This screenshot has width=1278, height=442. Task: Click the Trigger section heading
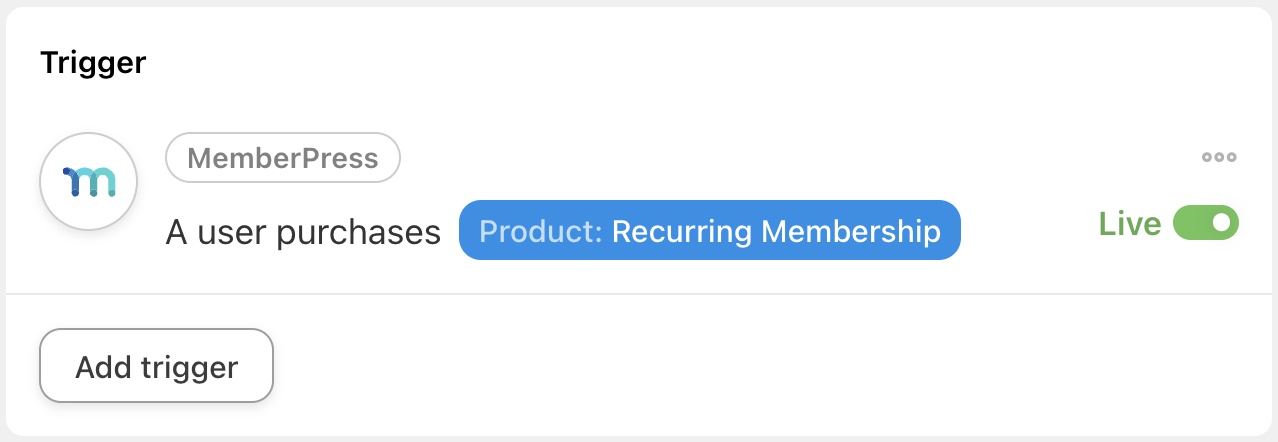tap(93, 64)
